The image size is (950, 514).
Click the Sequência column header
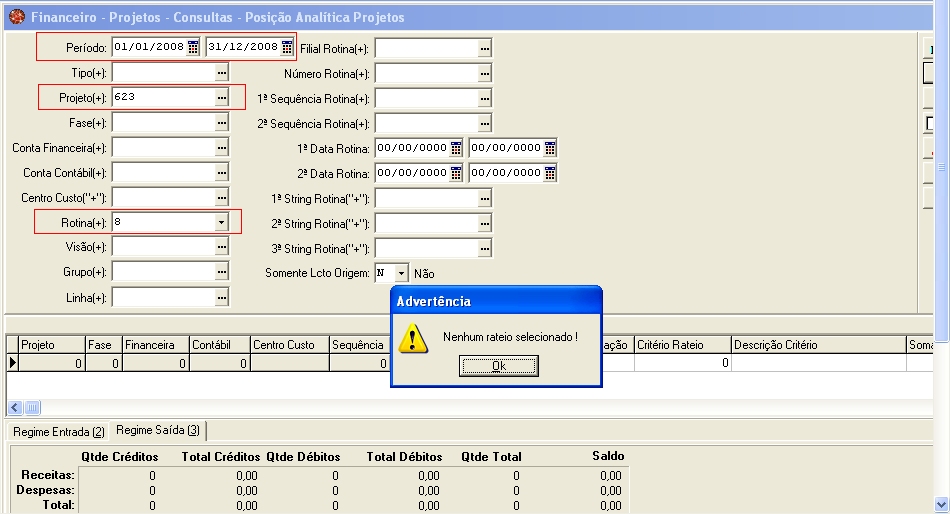pos(360,345)
